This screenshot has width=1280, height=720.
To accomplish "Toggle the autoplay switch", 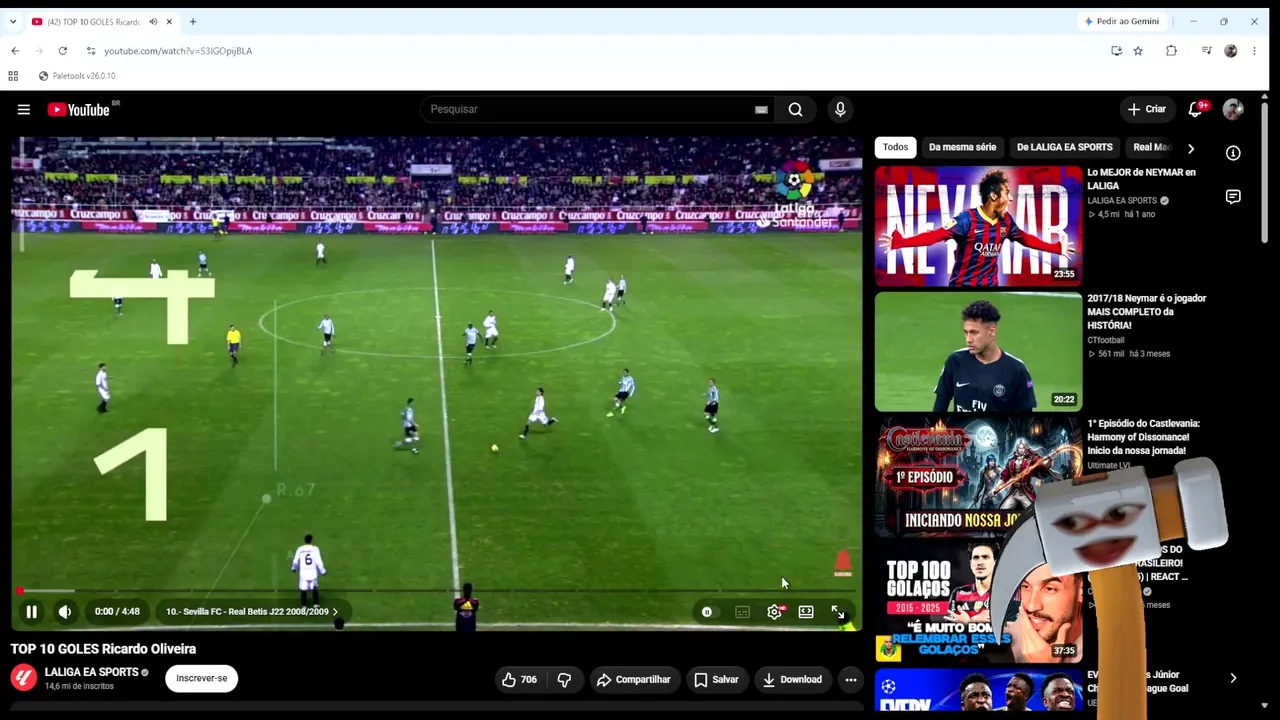I will 707,611.
